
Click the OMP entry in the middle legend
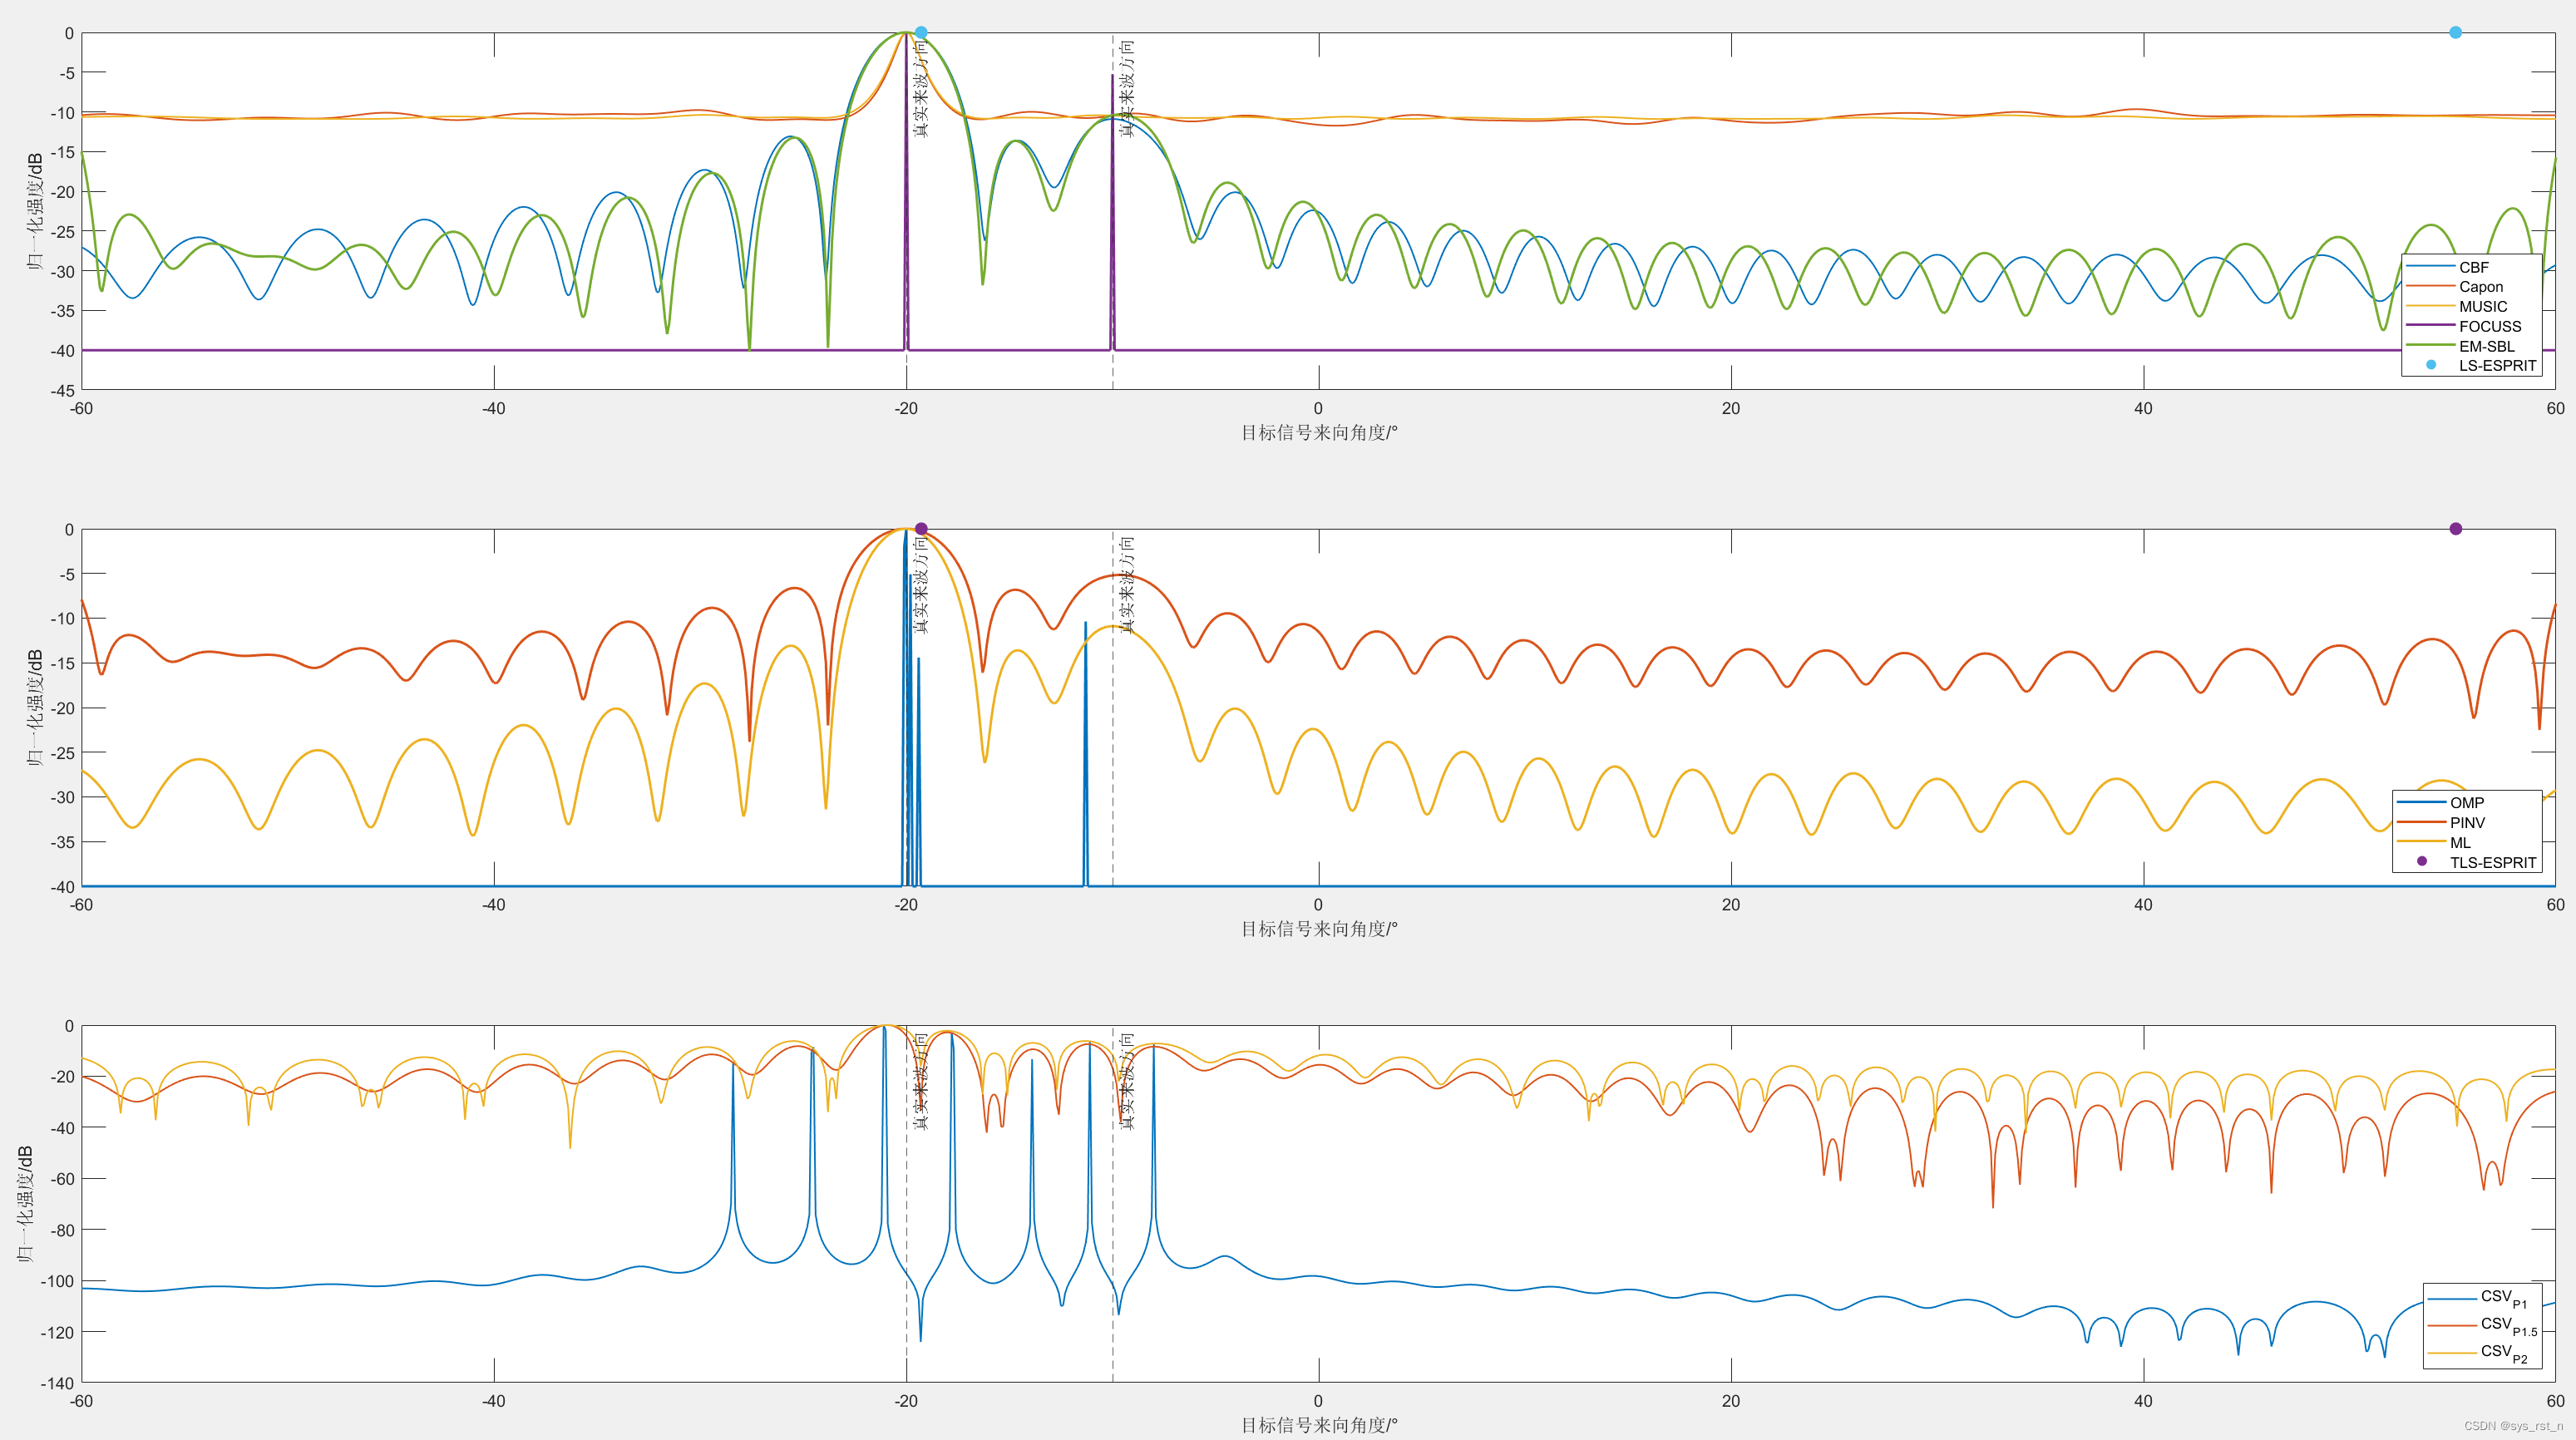2466,803
